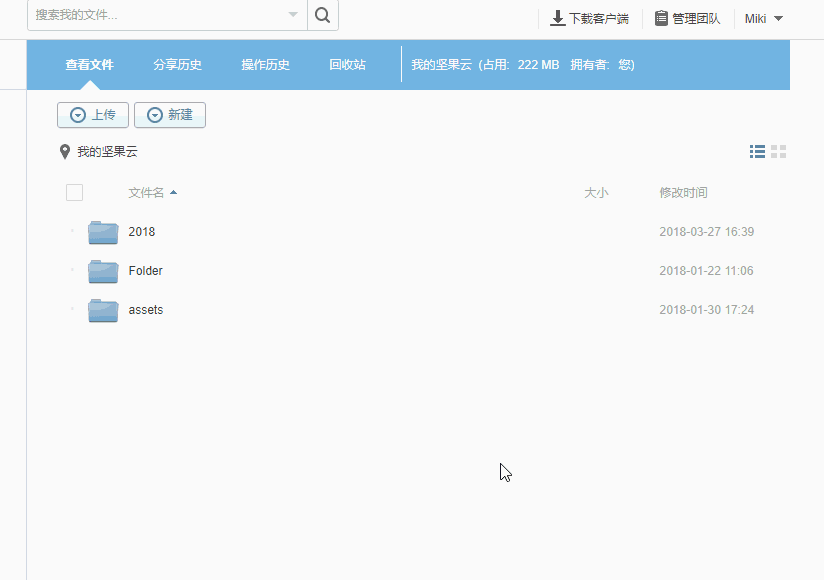Open the folder named 2018

click(x=142, y=232)
